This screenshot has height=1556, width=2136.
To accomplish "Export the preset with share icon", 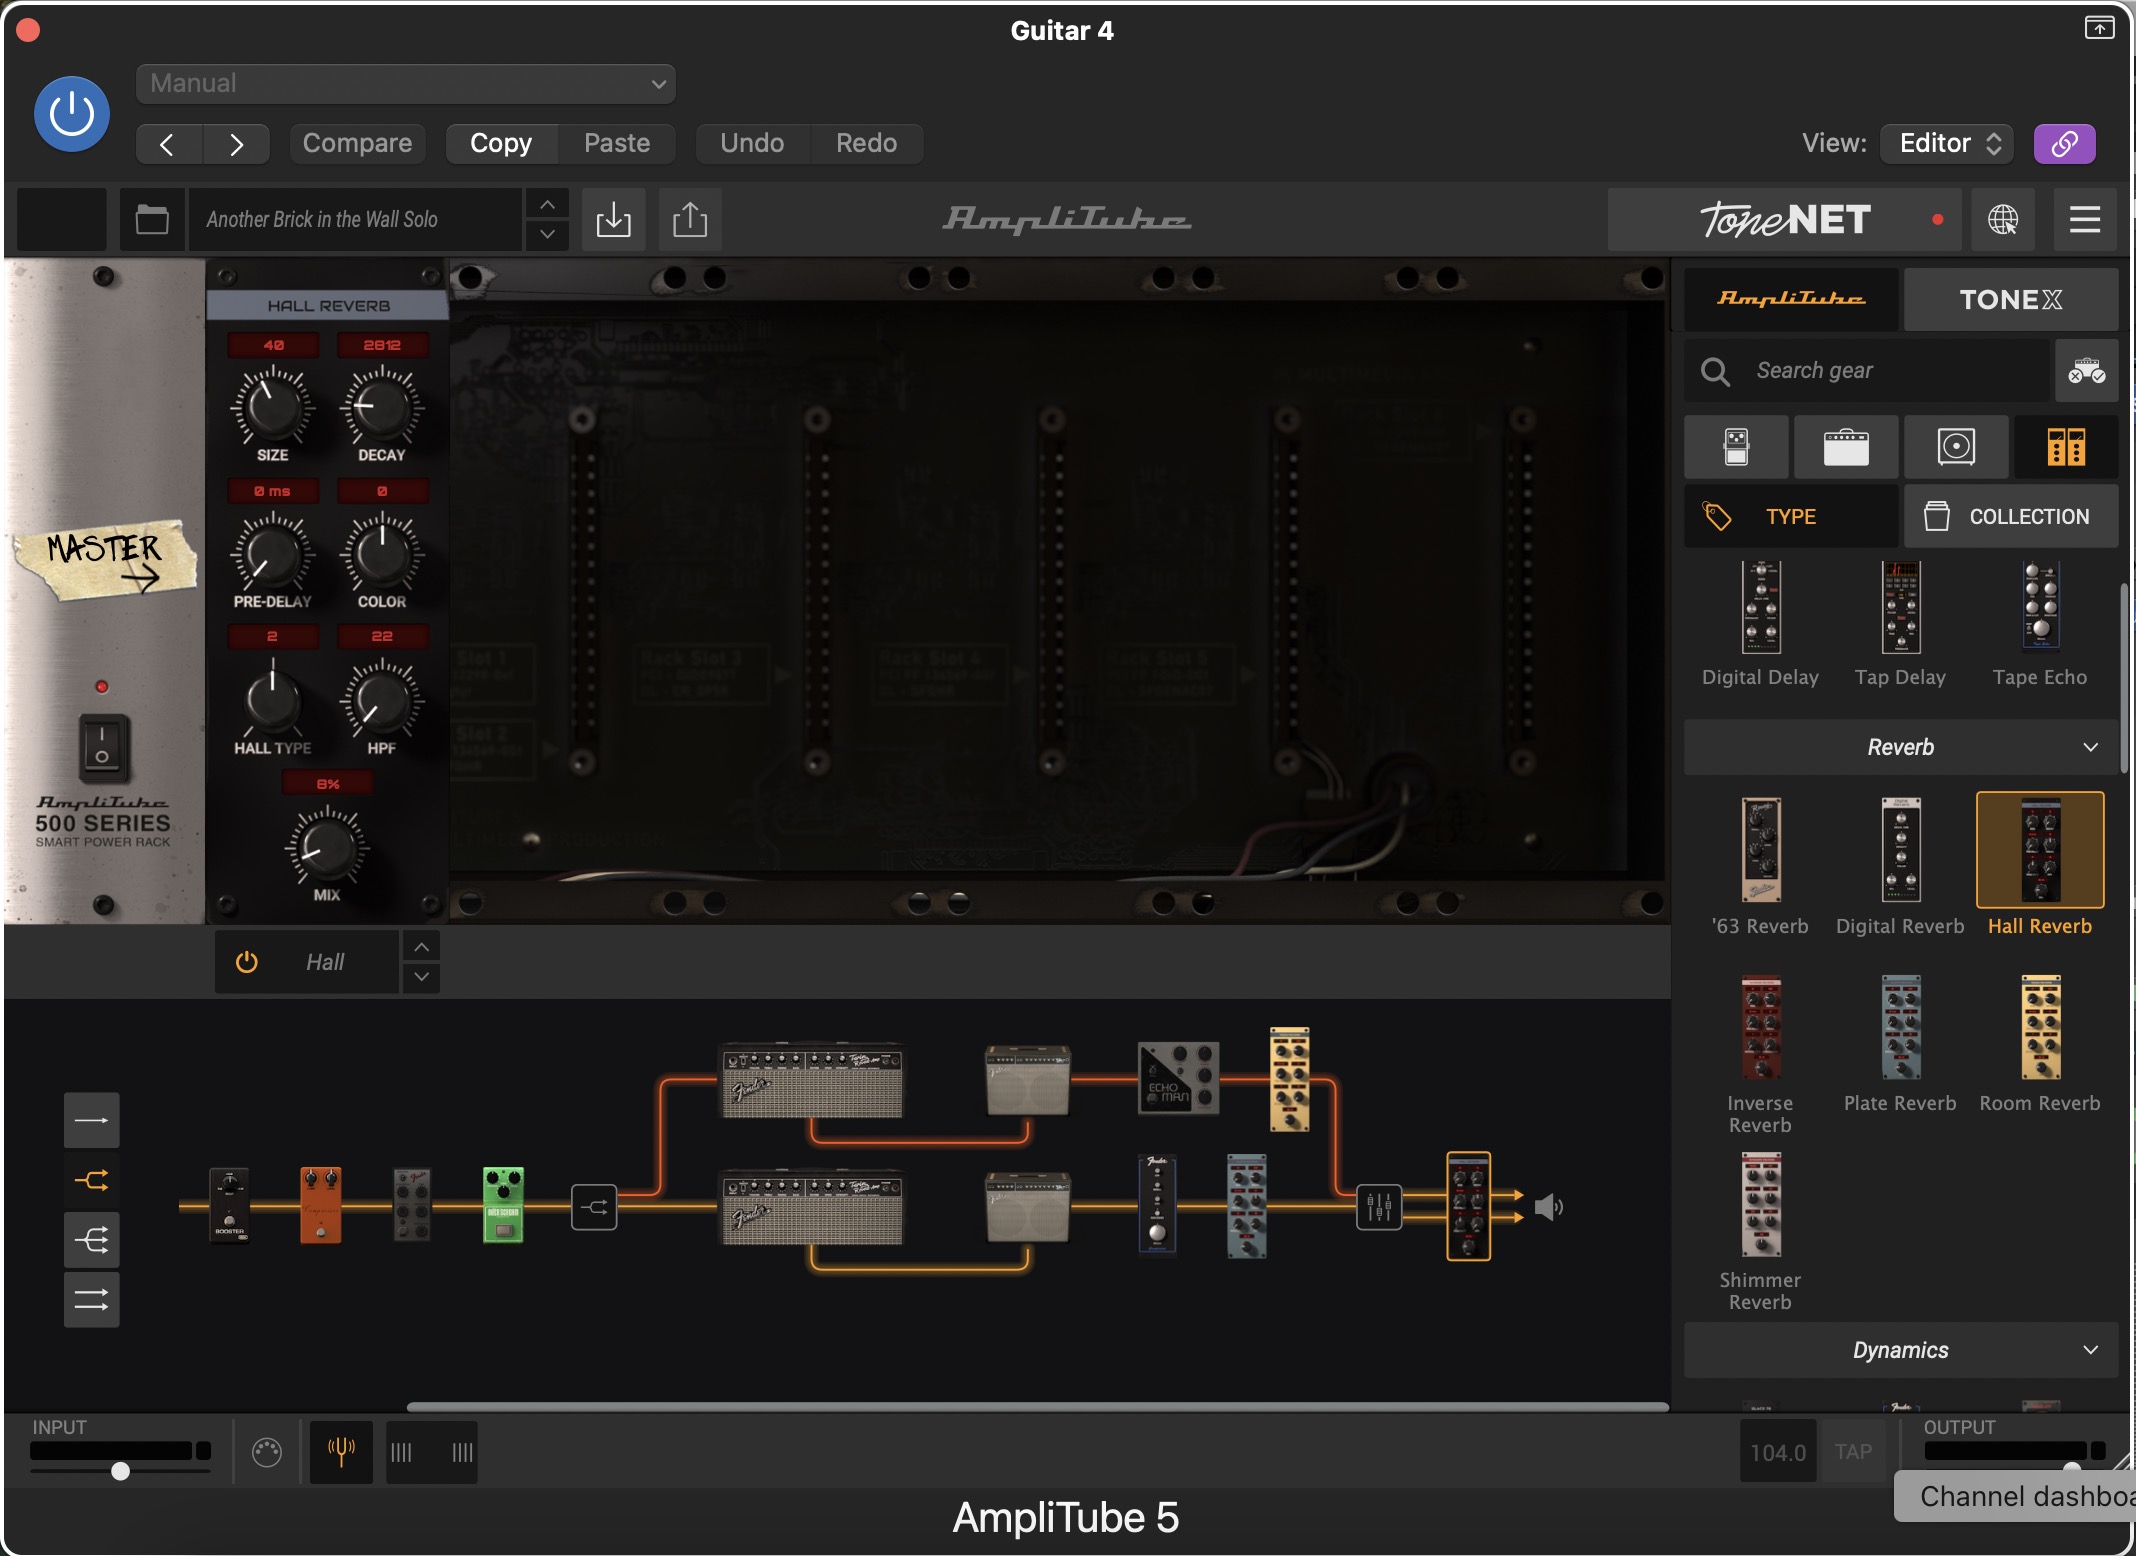I will coord(690,219).
